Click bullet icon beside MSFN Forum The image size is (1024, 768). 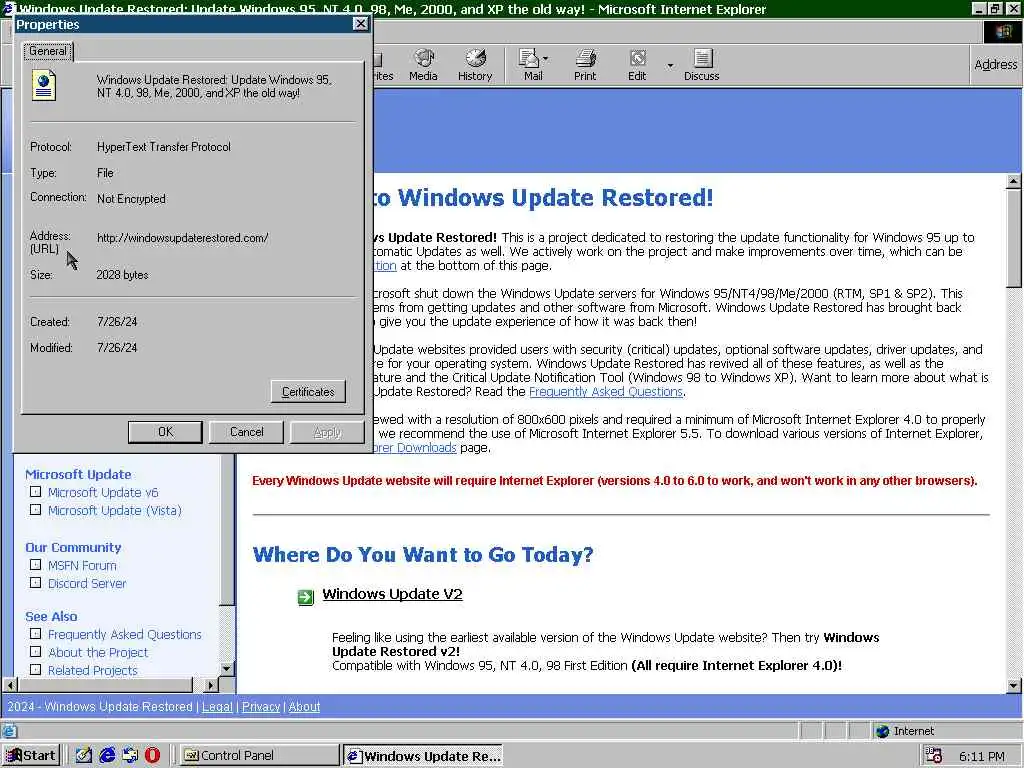point(35,565)
